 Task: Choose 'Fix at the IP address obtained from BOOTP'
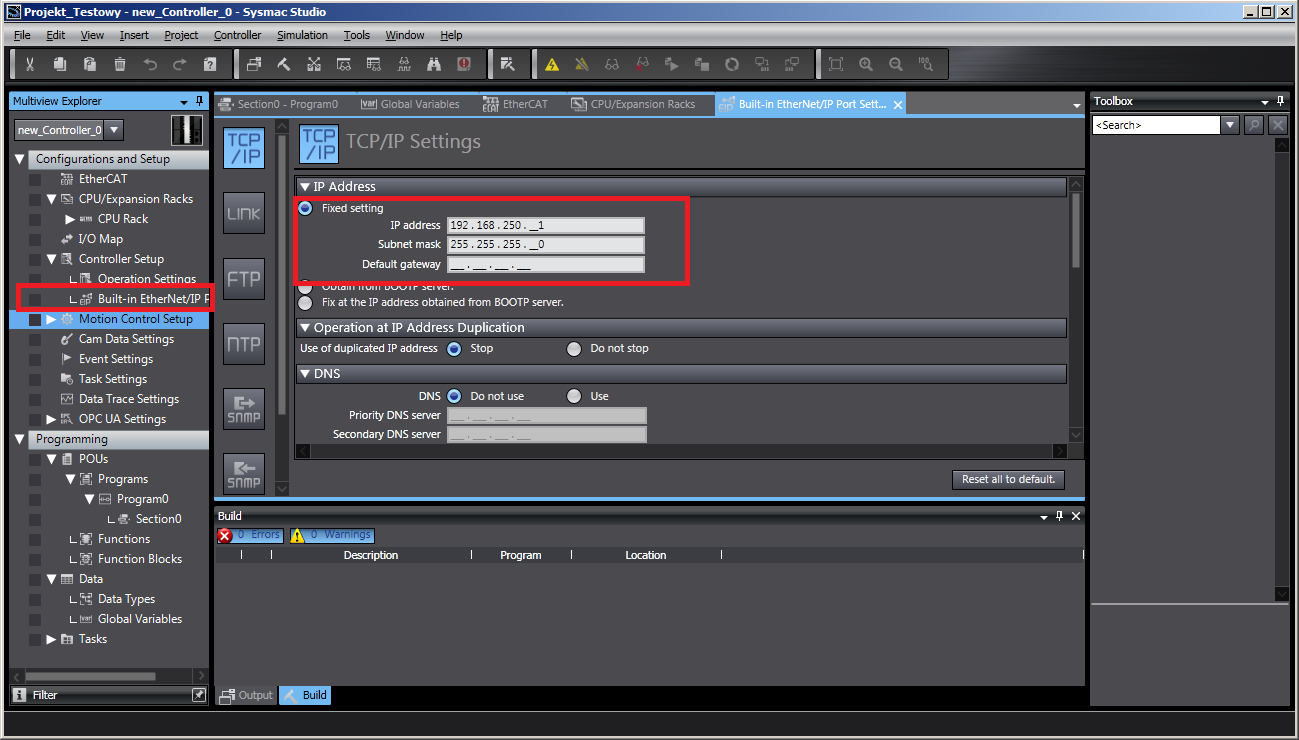click(x=306, y=302)
